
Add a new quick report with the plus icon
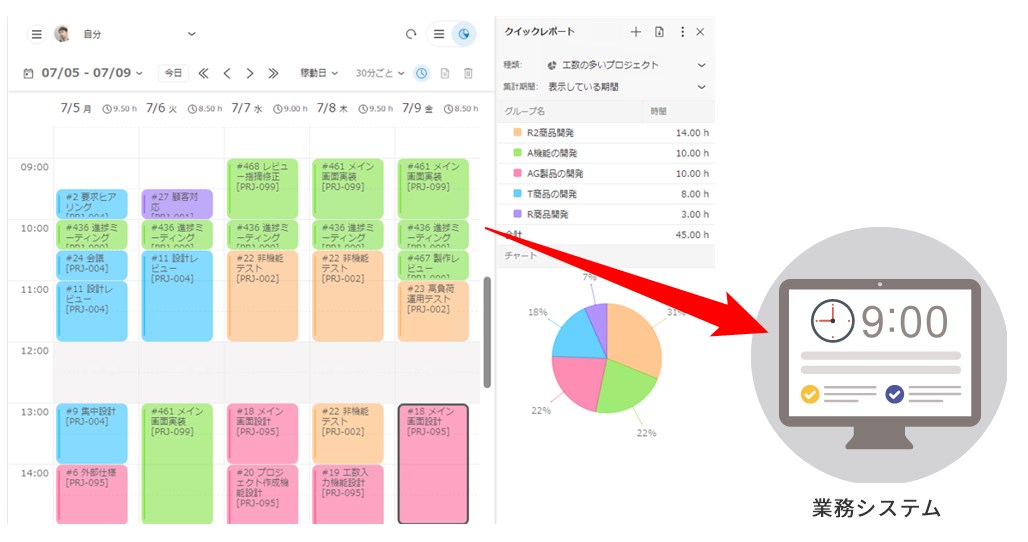(636, 32)
